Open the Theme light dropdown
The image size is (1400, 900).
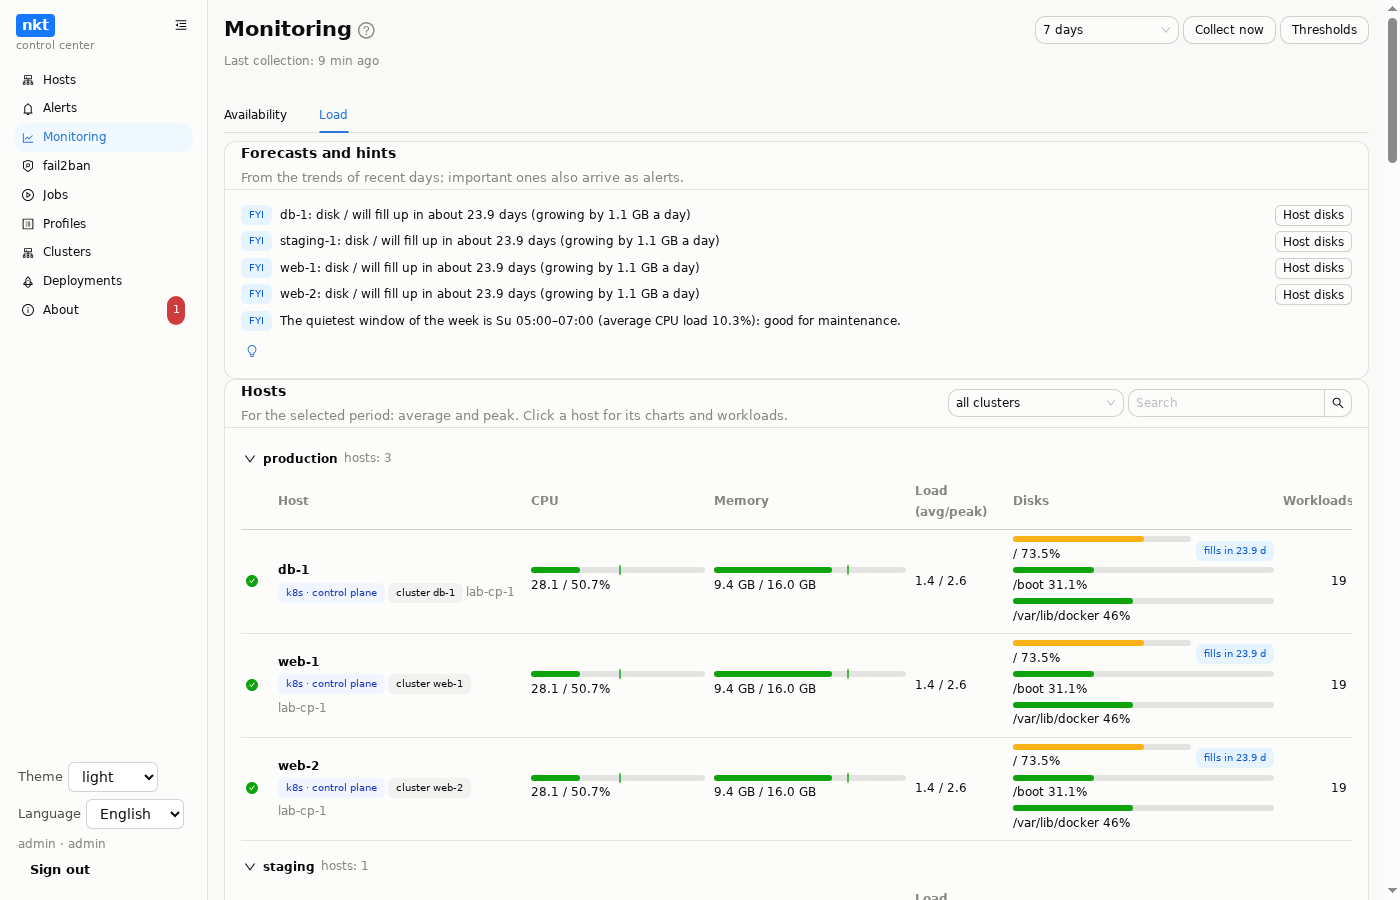113,777
